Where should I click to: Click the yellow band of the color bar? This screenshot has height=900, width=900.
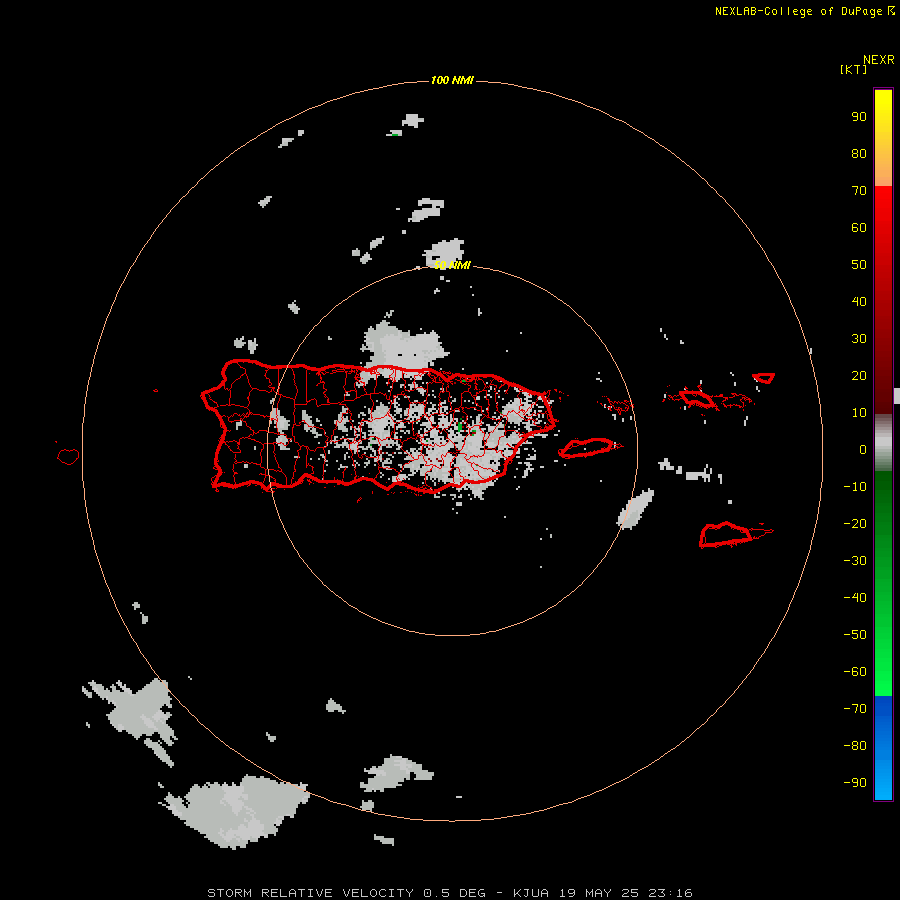(x=883, y=138)
